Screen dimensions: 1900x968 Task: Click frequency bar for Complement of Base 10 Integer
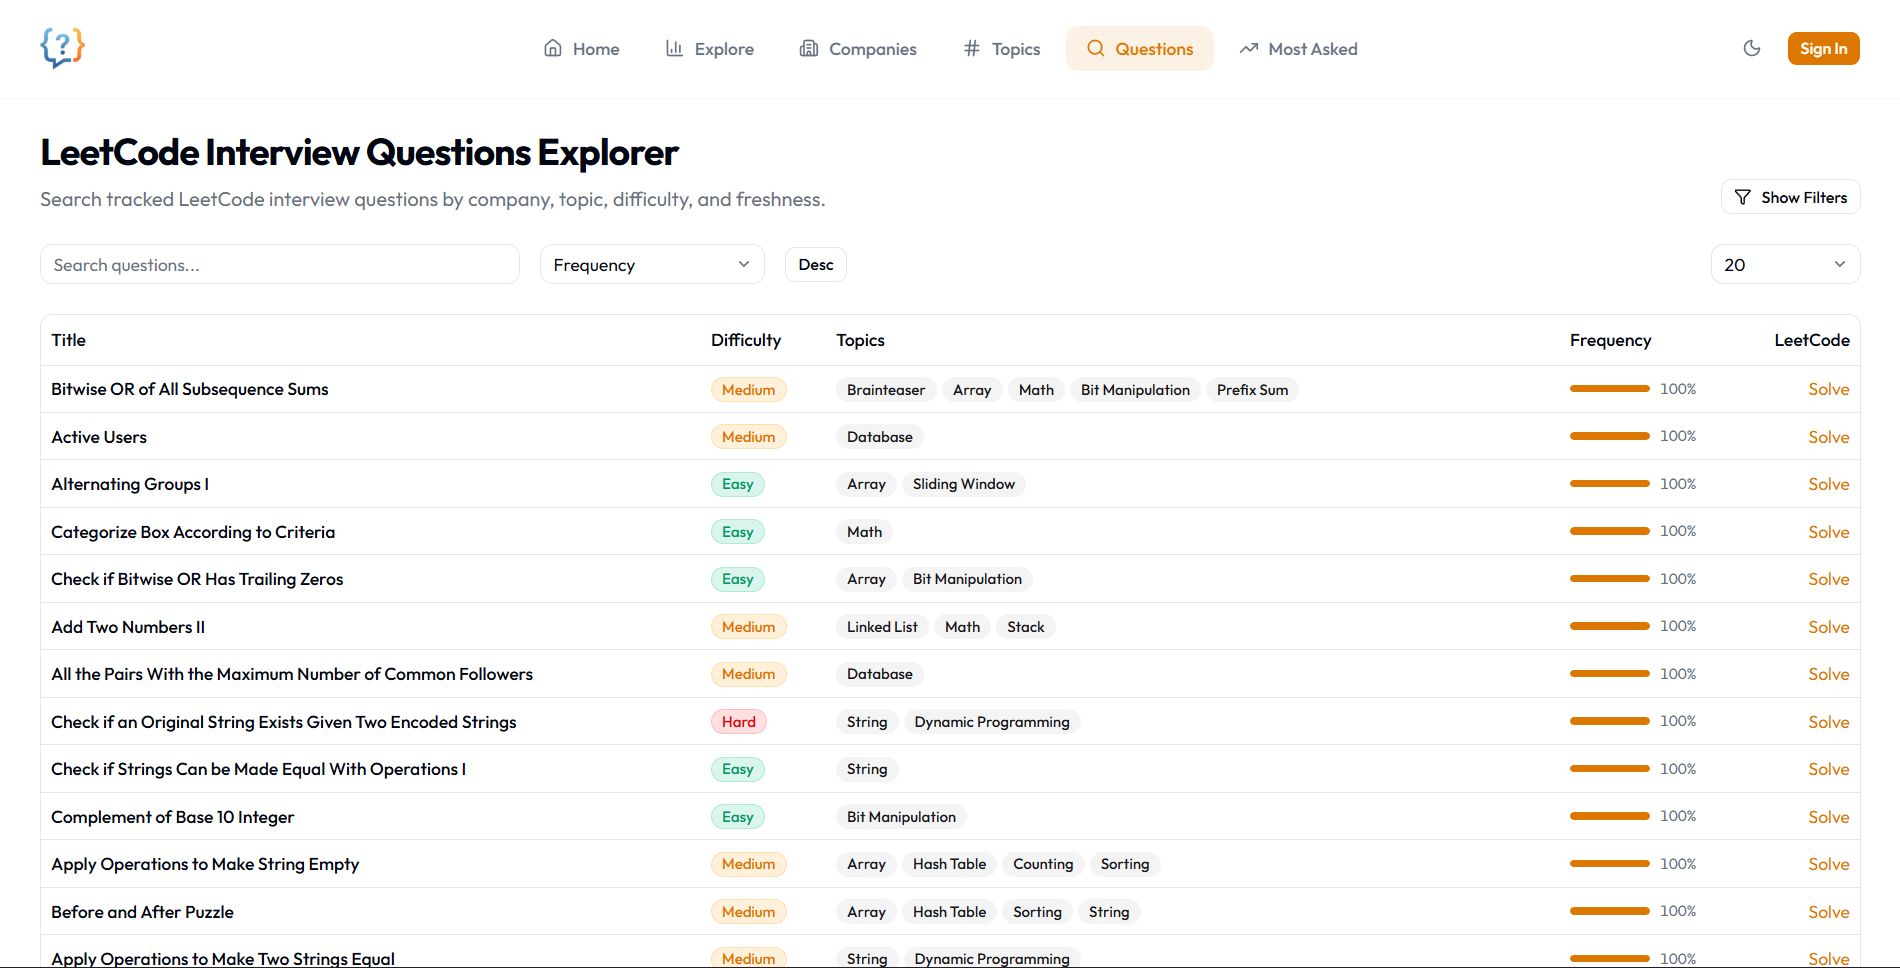(1609, 816)
